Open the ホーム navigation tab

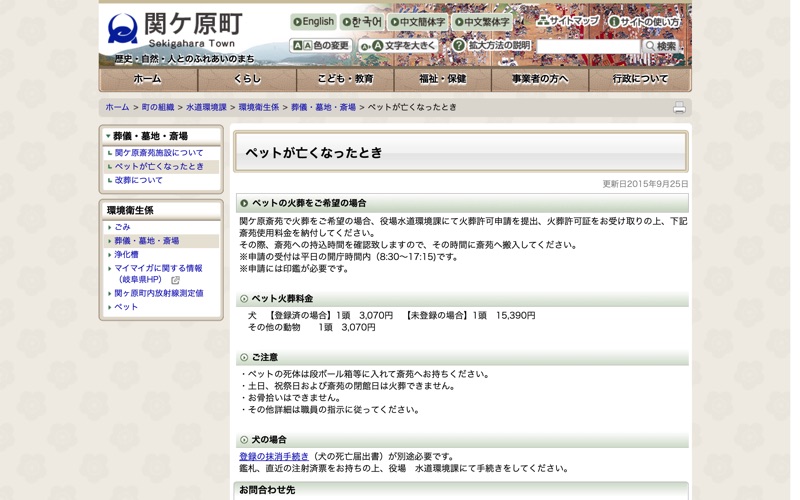(x=148, y=80)
